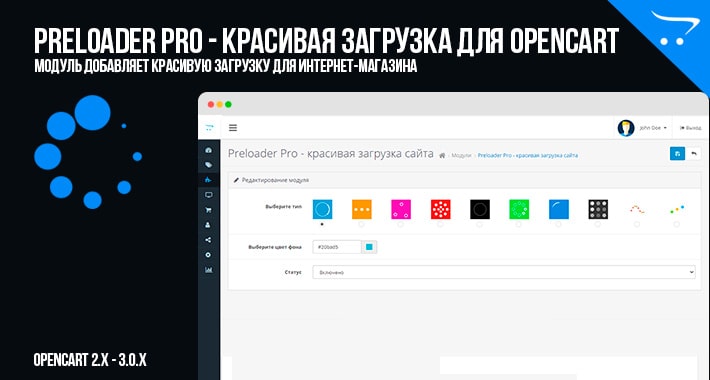The height and width of the screenshot is (380, 710).
Task: Click the Выберите тип label
Action: (x=283, y=207)
